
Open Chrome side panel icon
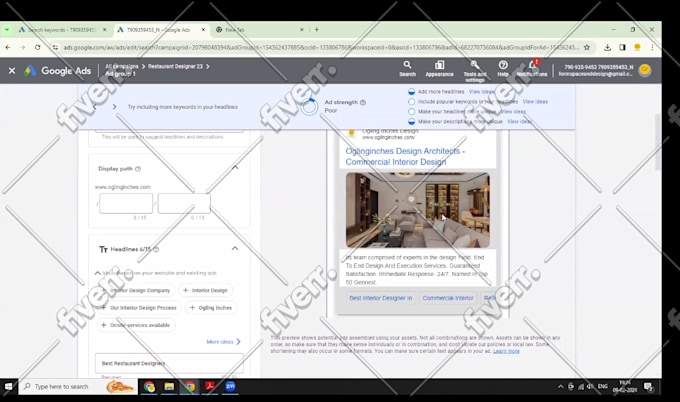click(622, 47)
